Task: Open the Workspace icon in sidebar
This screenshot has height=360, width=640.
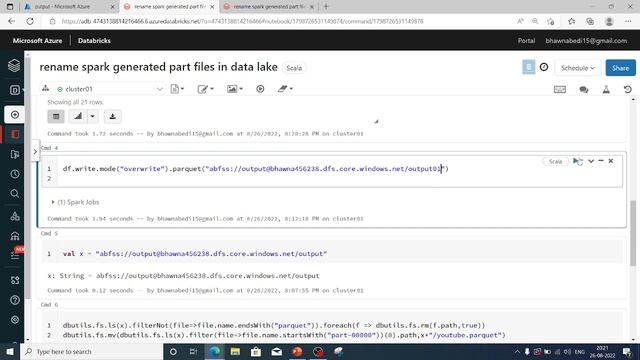Action: (15, 134)
